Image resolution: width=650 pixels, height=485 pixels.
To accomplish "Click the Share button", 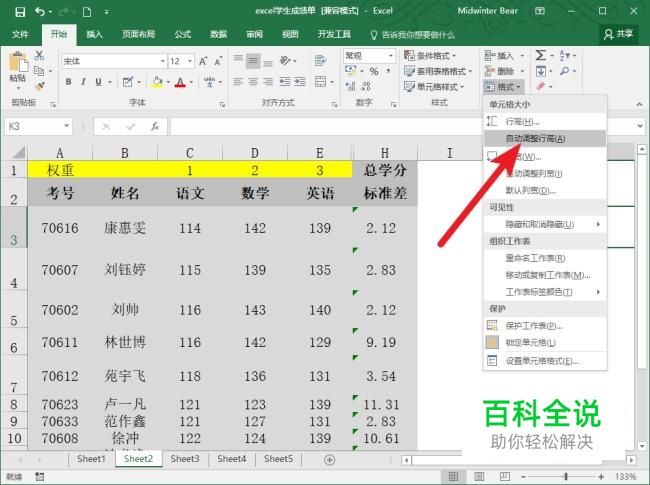I will coord(618,34).
